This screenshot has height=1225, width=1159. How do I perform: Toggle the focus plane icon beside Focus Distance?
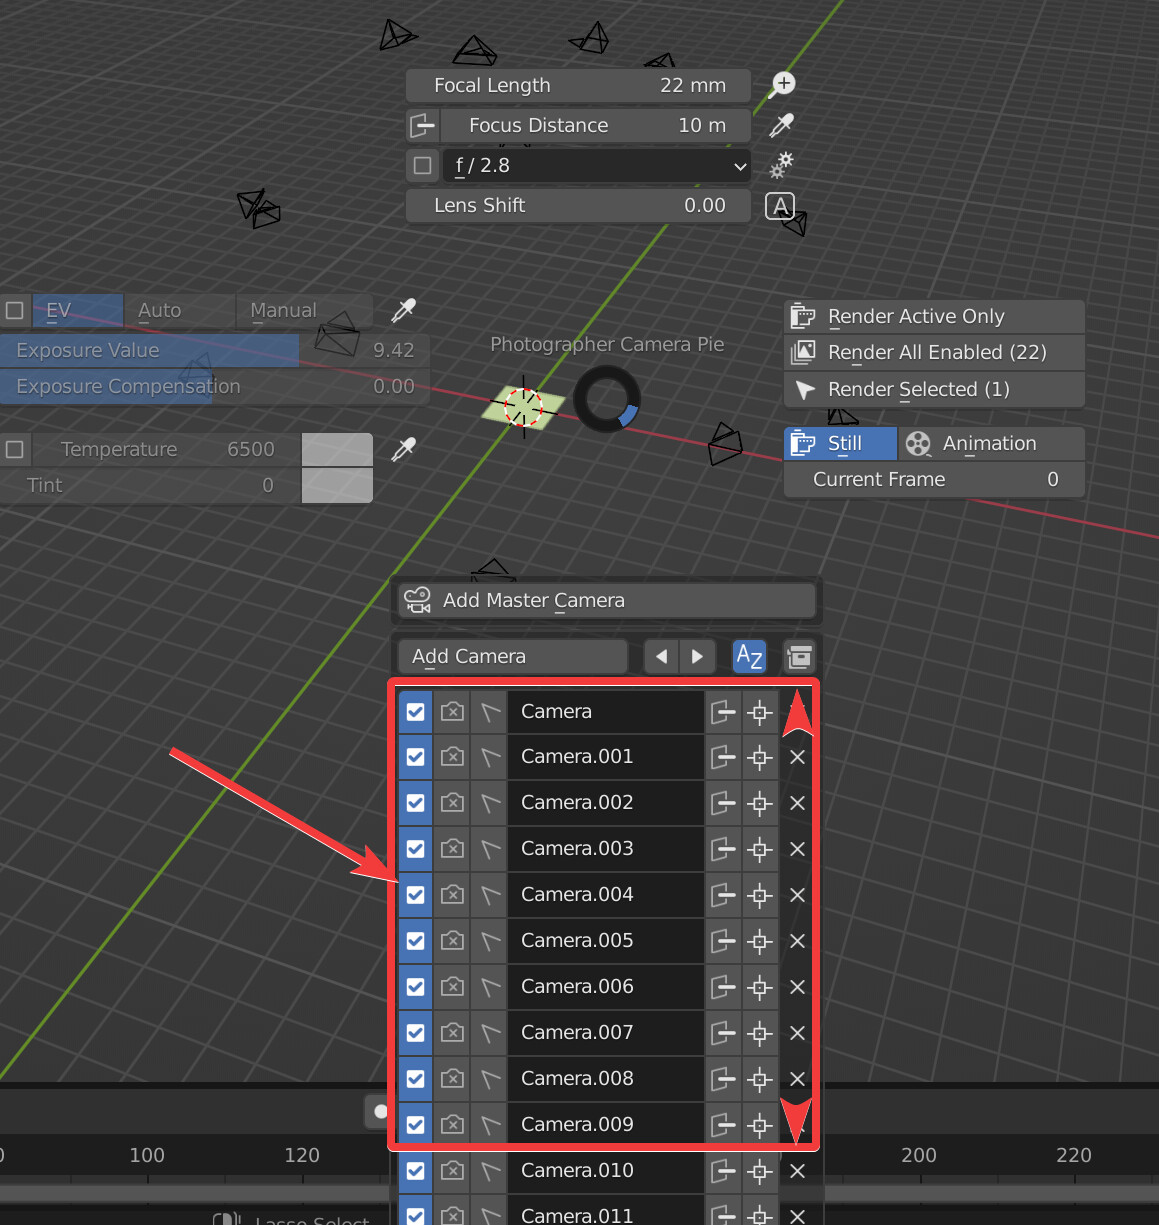[x=423, y=125]
